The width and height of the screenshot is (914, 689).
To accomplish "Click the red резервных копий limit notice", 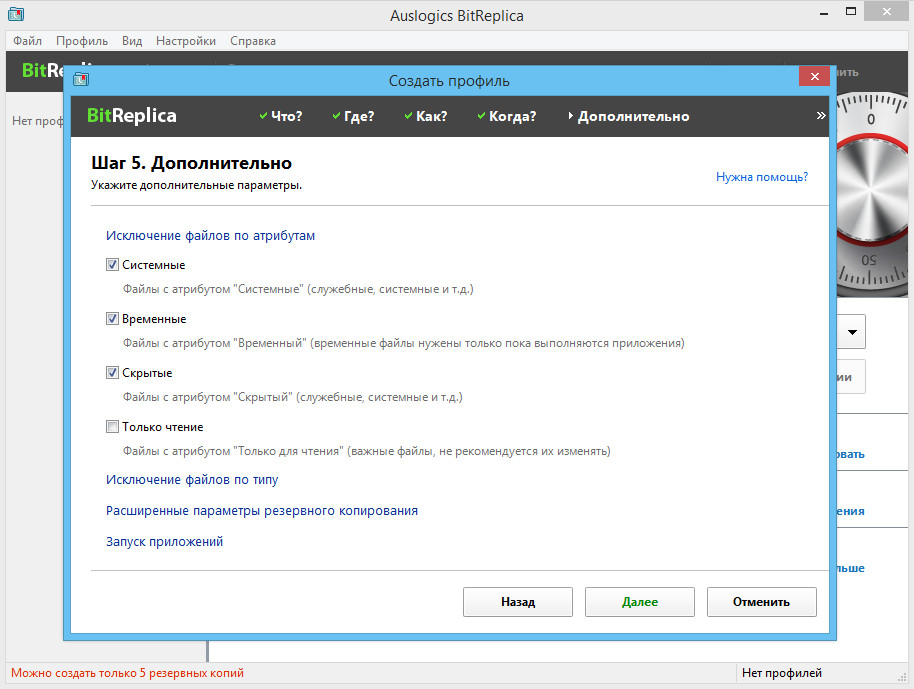I will (x=127, y=673).
